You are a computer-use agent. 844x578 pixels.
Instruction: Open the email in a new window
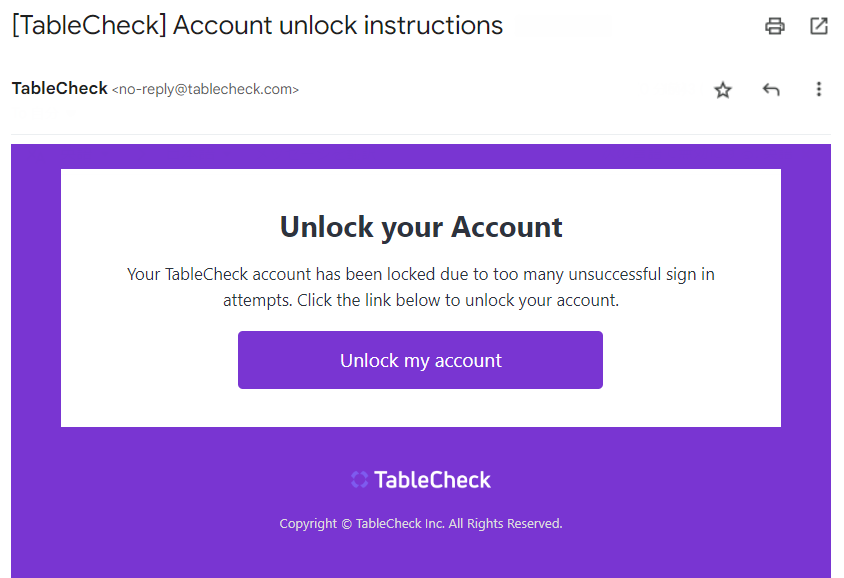pos(819,27)
